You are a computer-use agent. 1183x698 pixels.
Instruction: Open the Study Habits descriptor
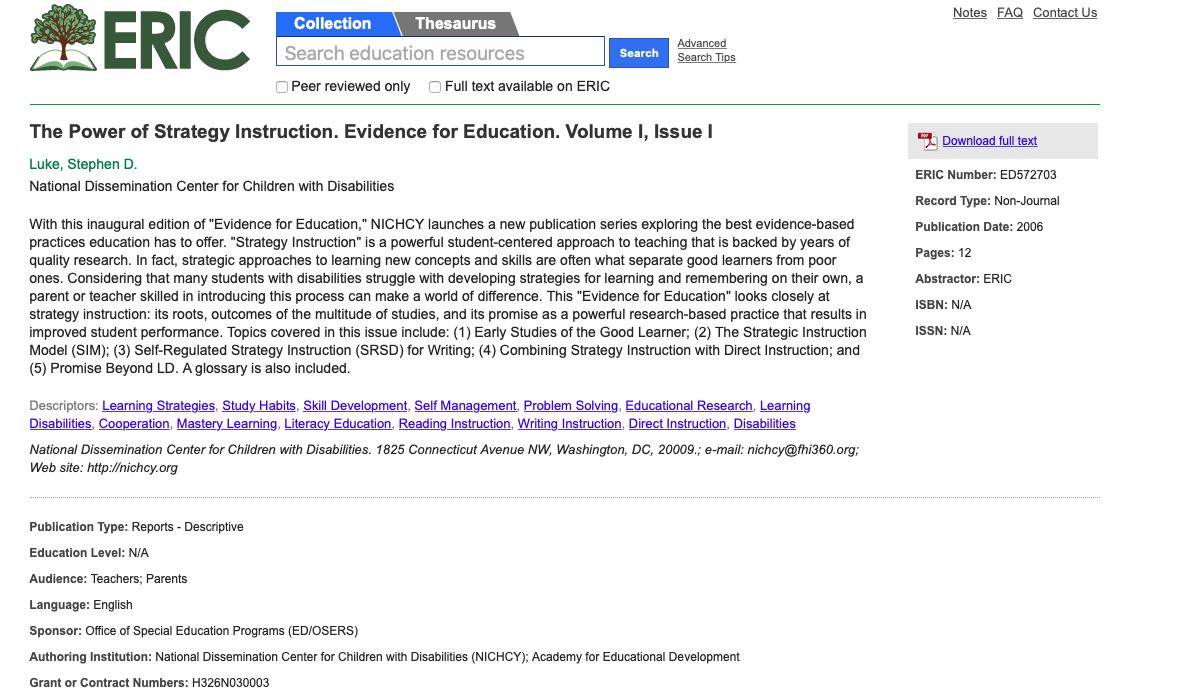pyautogui.click(x=259, y=406)
